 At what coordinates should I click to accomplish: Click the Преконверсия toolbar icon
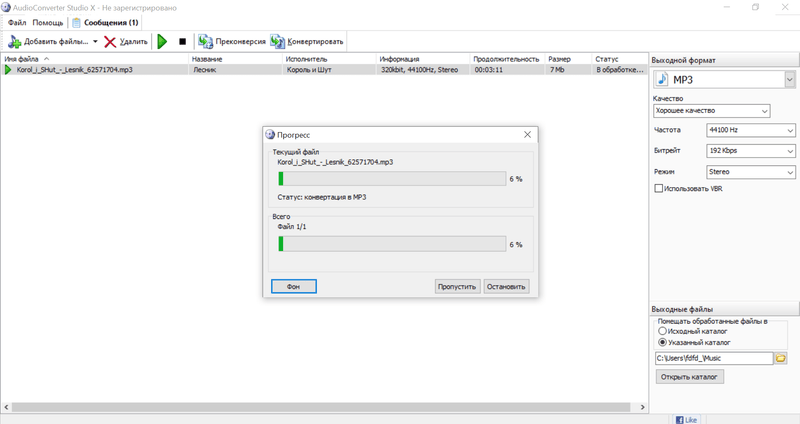click(205, 42)
